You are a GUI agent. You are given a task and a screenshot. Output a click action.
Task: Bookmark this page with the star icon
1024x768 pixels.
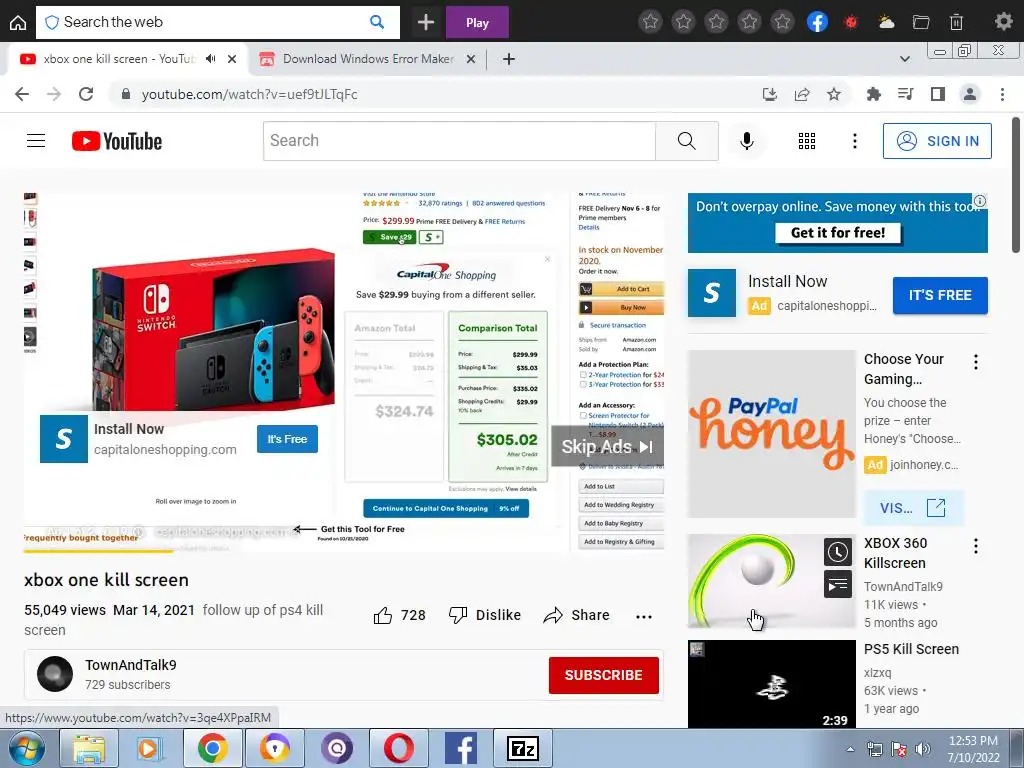pyautogui.click(x=834, y=94)
